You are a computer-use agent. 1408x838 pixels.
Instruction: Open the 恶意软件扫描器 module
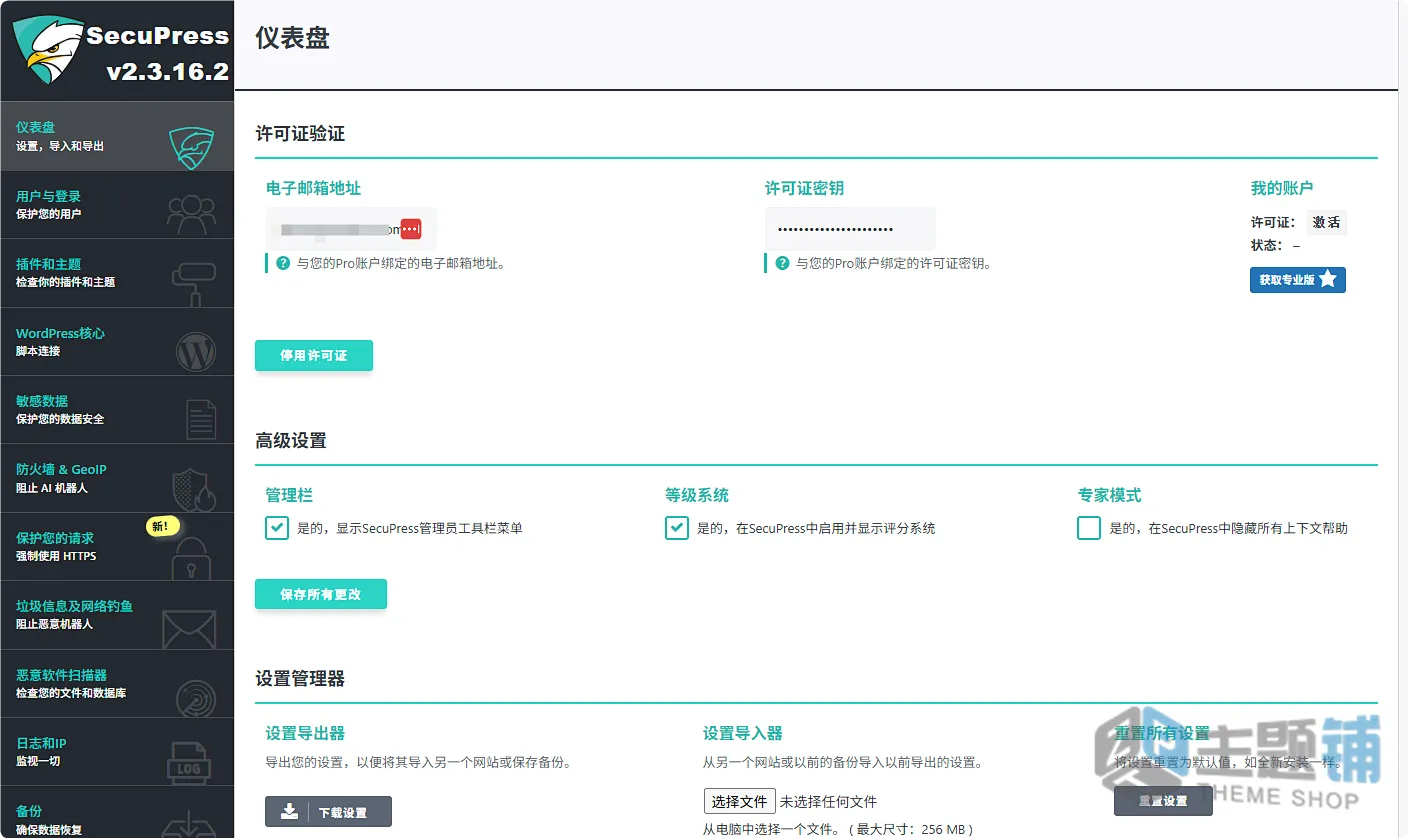click(x=117, y=684)
